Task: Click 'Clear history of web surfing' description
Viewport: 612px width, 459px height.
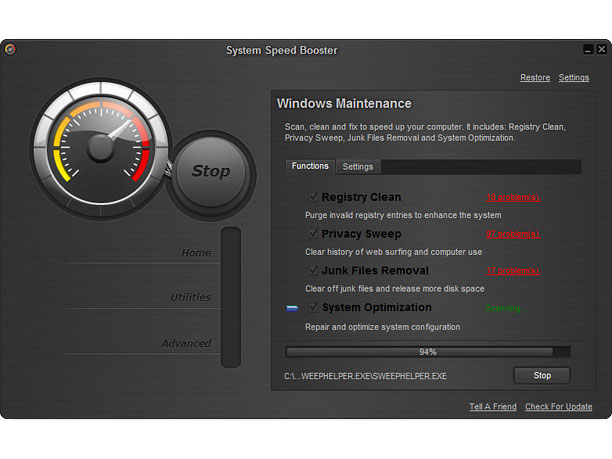Action: pos(393,252)
